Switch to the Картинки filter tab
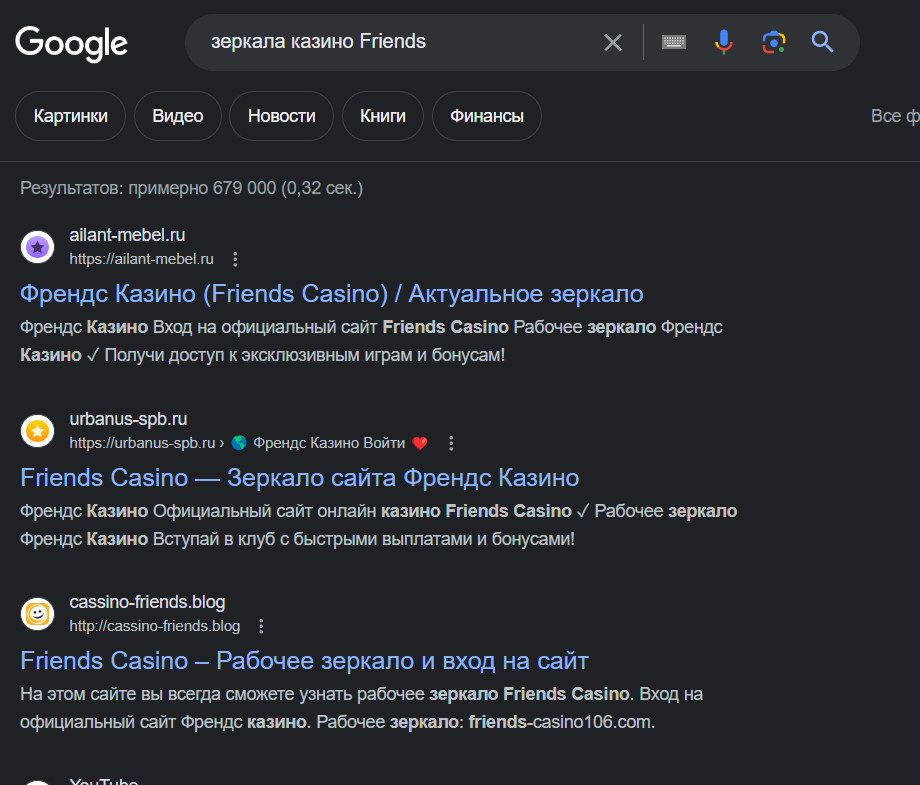920x785 pixels. [70, 116]
